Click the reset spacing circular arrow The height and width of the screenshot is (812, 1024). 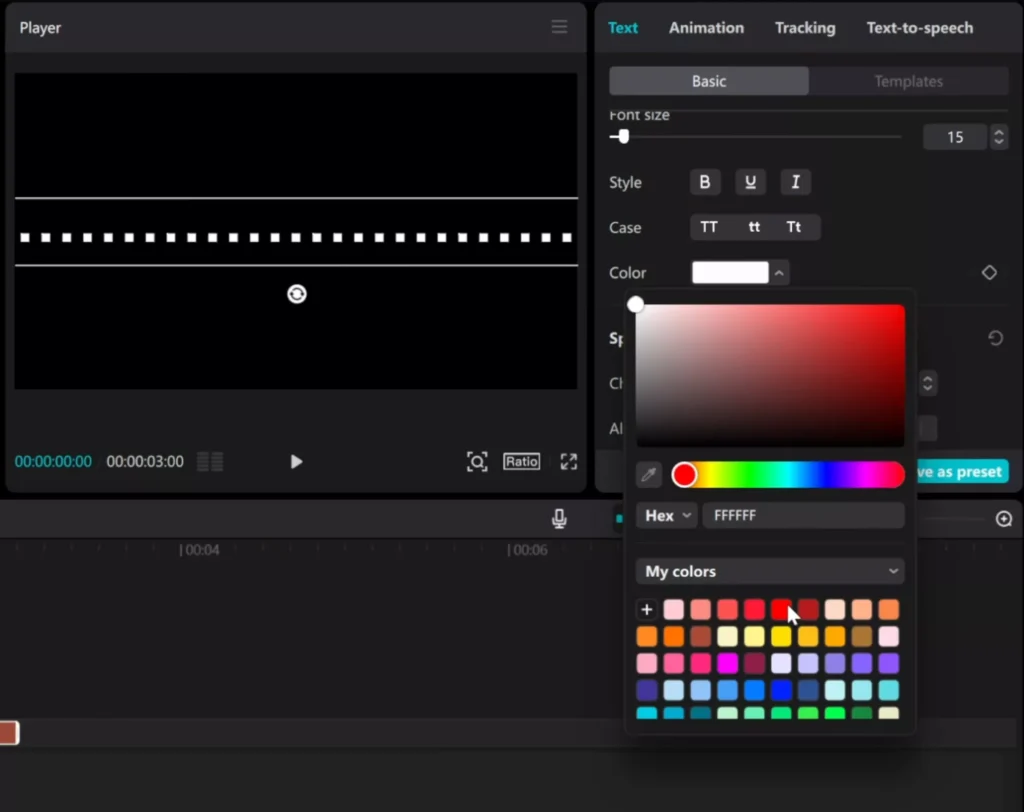[x=995, y=338]
